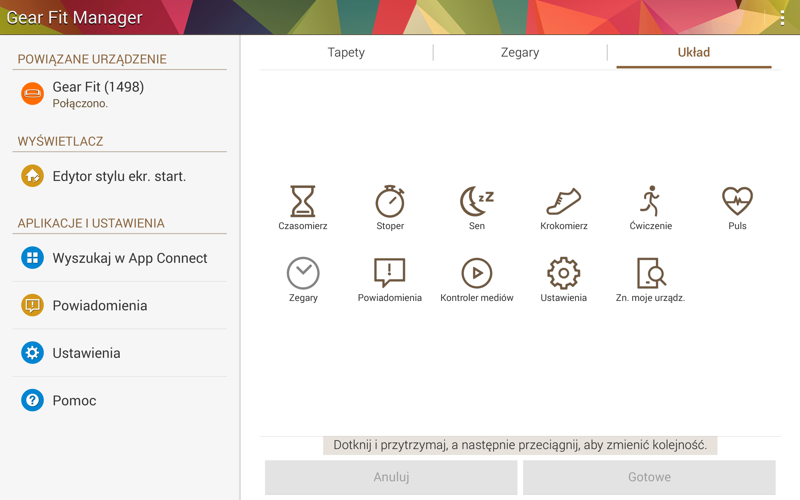Open Pomoc in the sidebar
Screen dimensions: 800x500
point(74,400)
